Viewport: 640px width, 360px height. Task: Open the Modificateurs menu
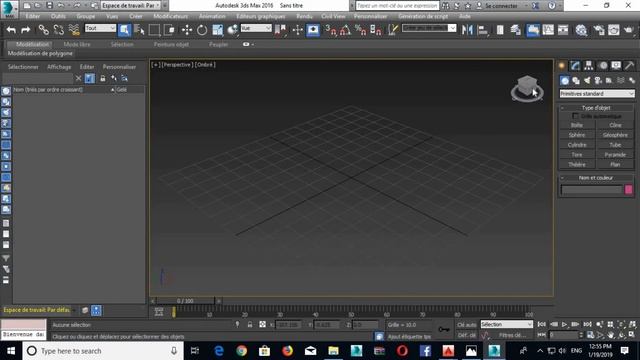[x=171, y=16]
